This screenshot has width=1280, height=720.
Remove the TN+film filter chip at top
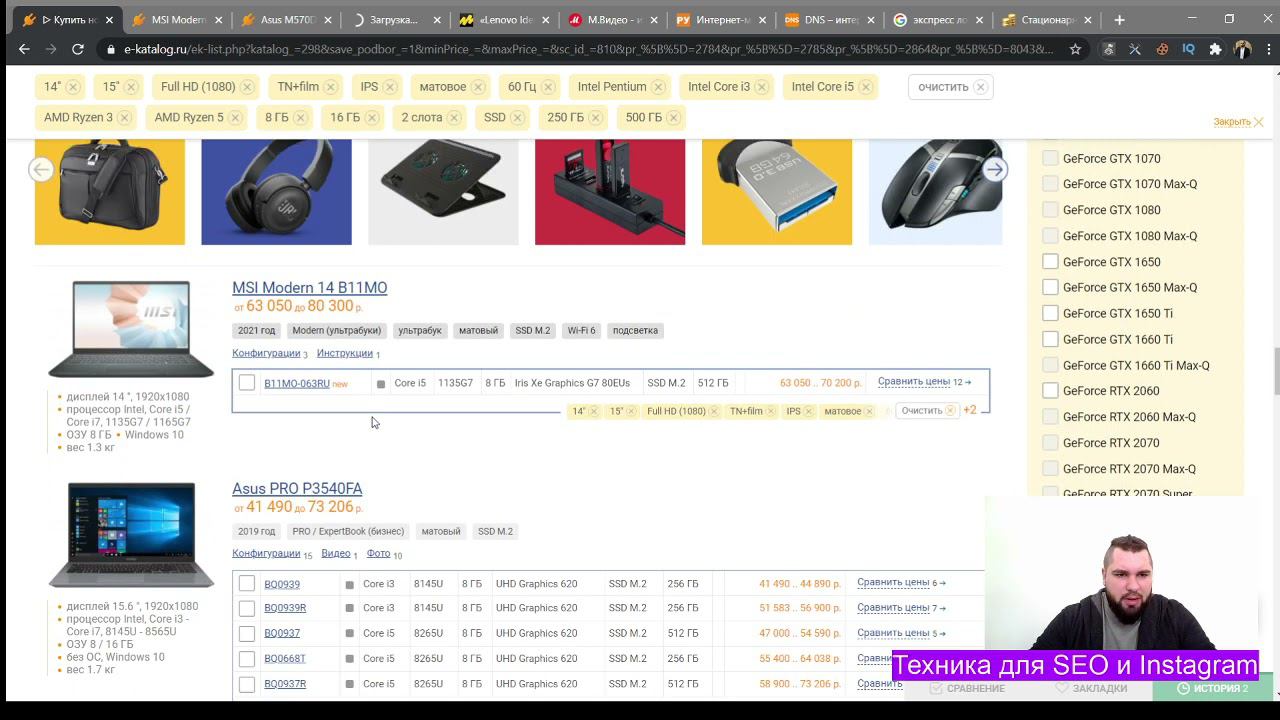click(331, 87)
